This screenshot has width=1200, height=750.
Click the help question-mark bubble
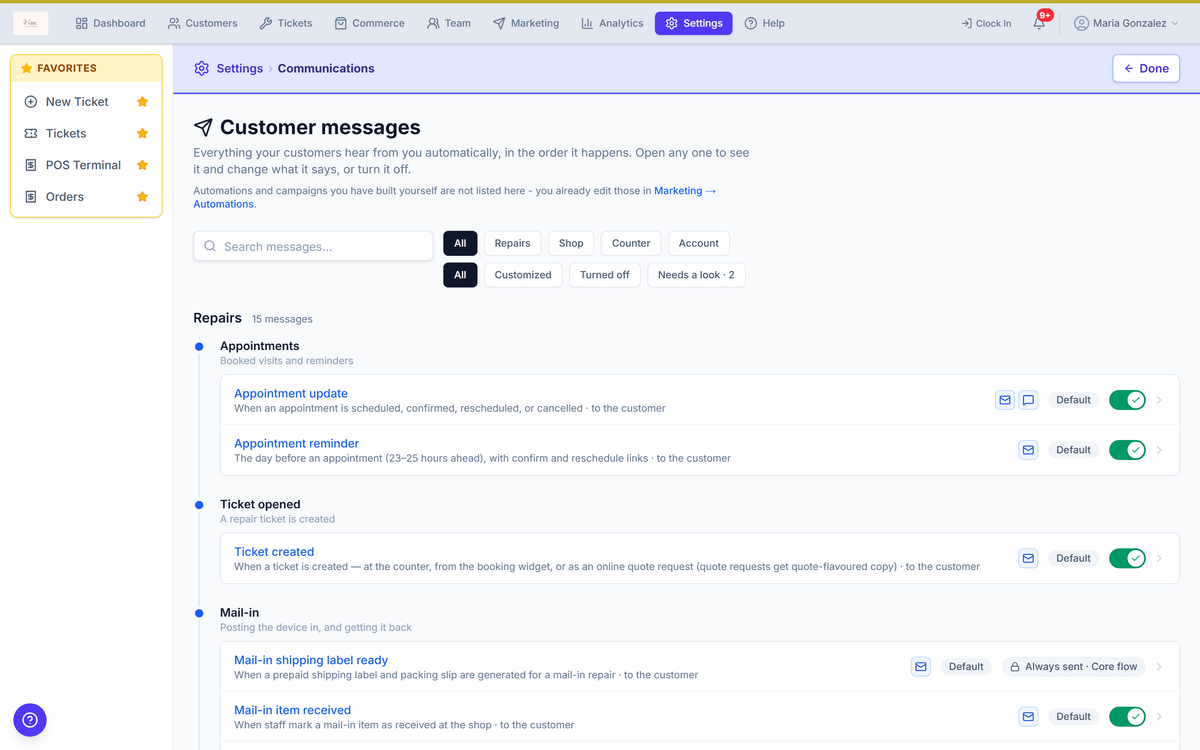[30, 719]
